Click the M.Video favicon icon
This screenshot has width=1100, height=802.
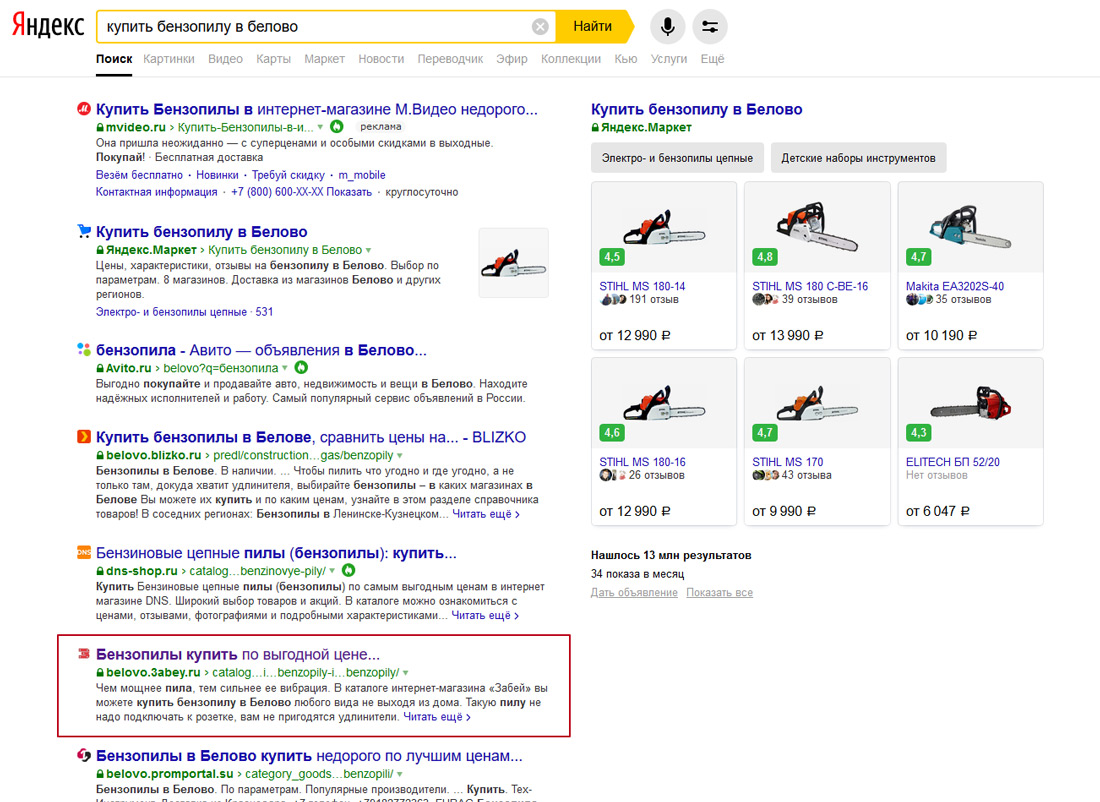click(x=84, y=110)
